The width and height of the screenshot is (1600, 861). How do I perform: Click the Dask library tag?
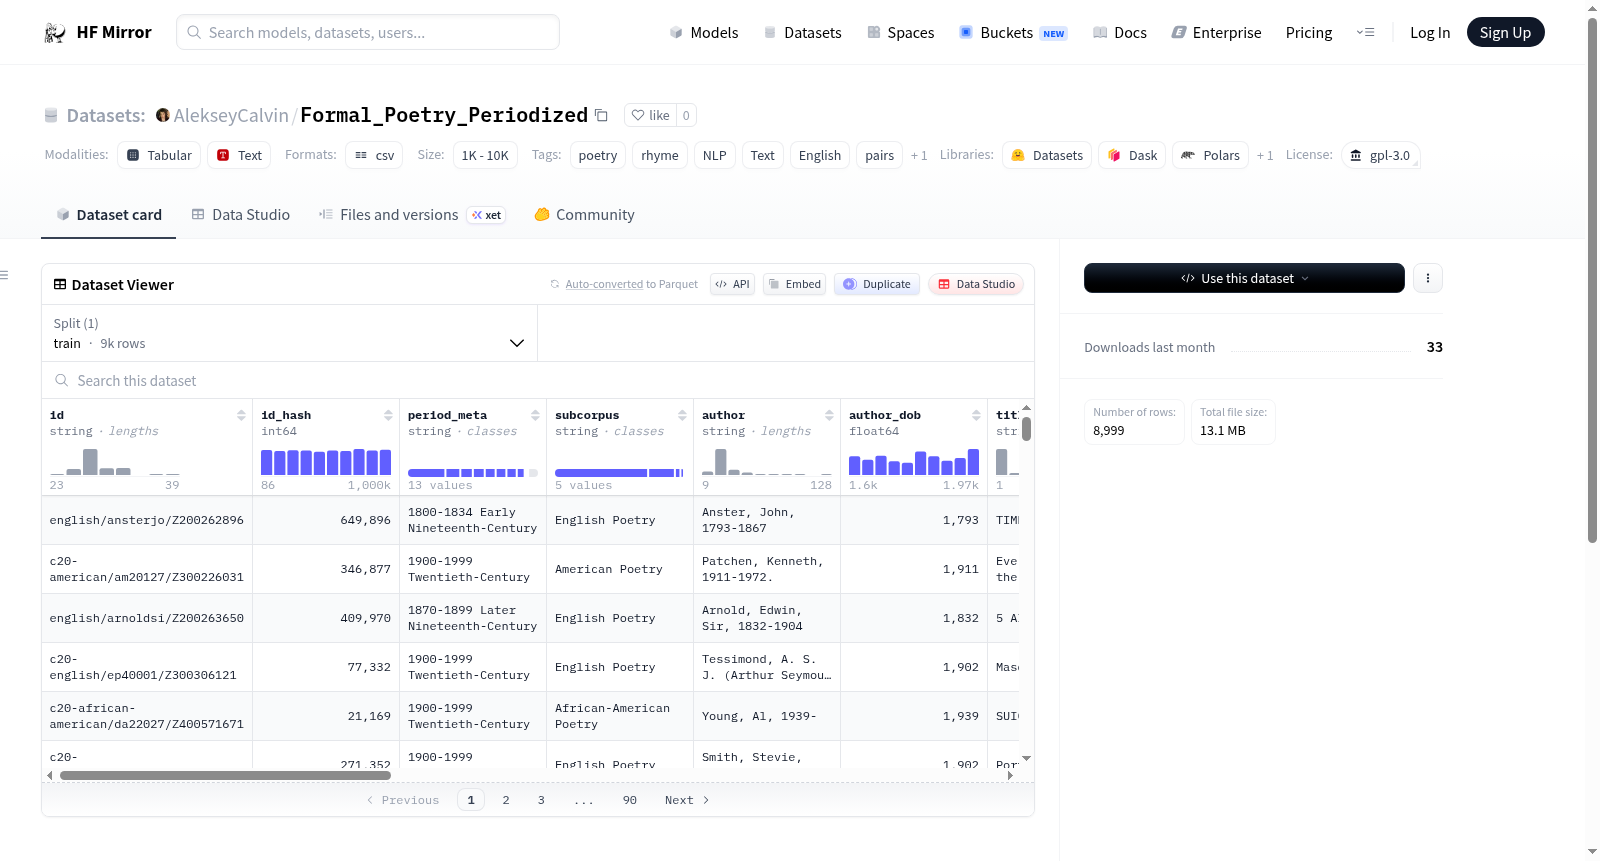point(1132,155)
